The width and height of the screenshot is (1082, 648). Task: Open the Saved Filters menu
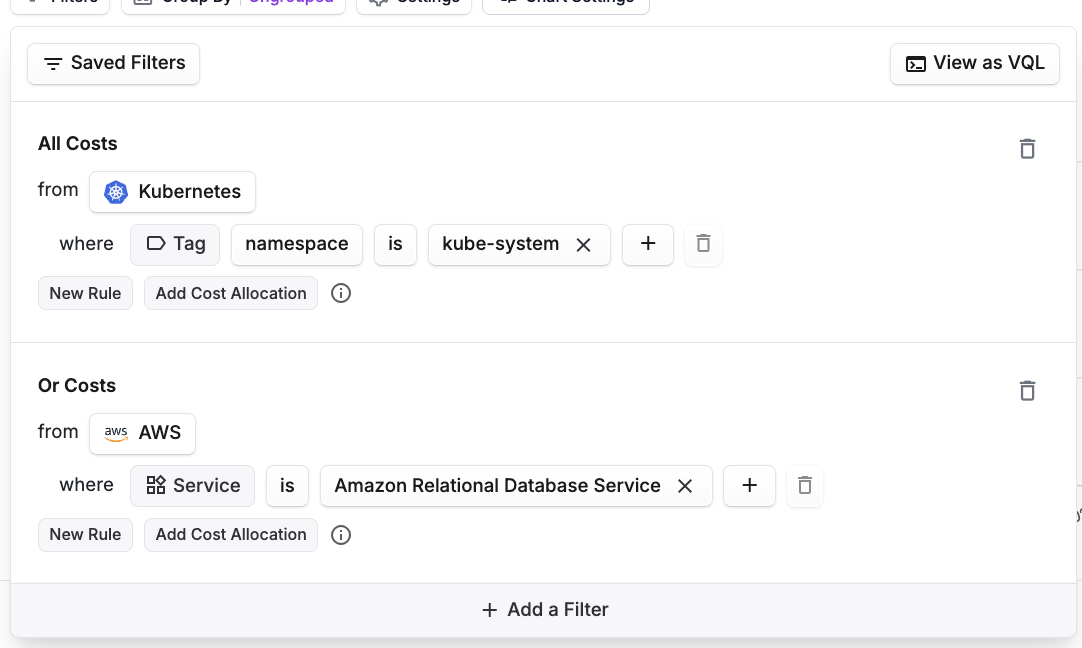coord(113,63)
